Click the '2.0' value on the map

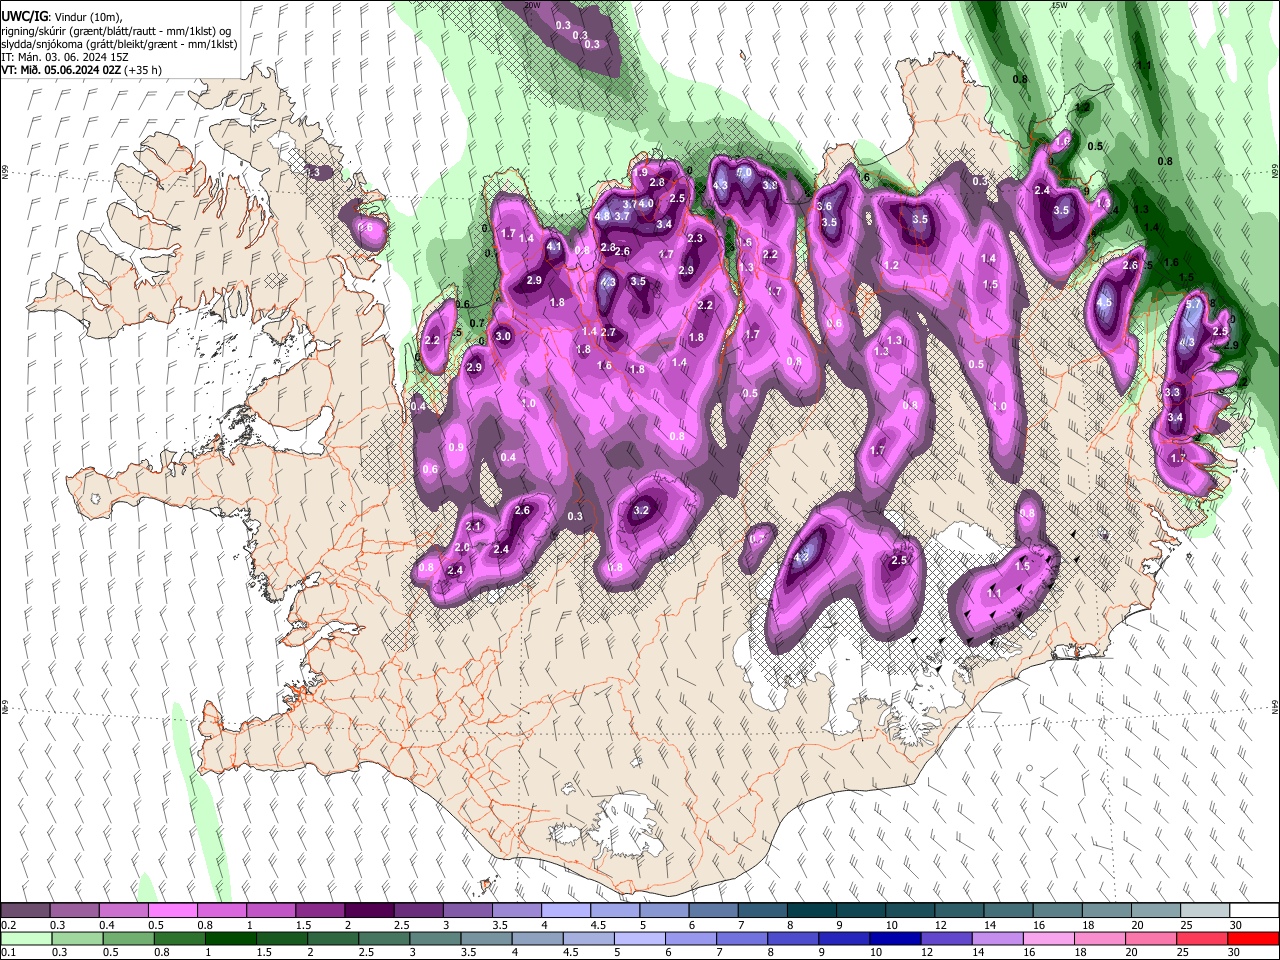tap(462, 548)
